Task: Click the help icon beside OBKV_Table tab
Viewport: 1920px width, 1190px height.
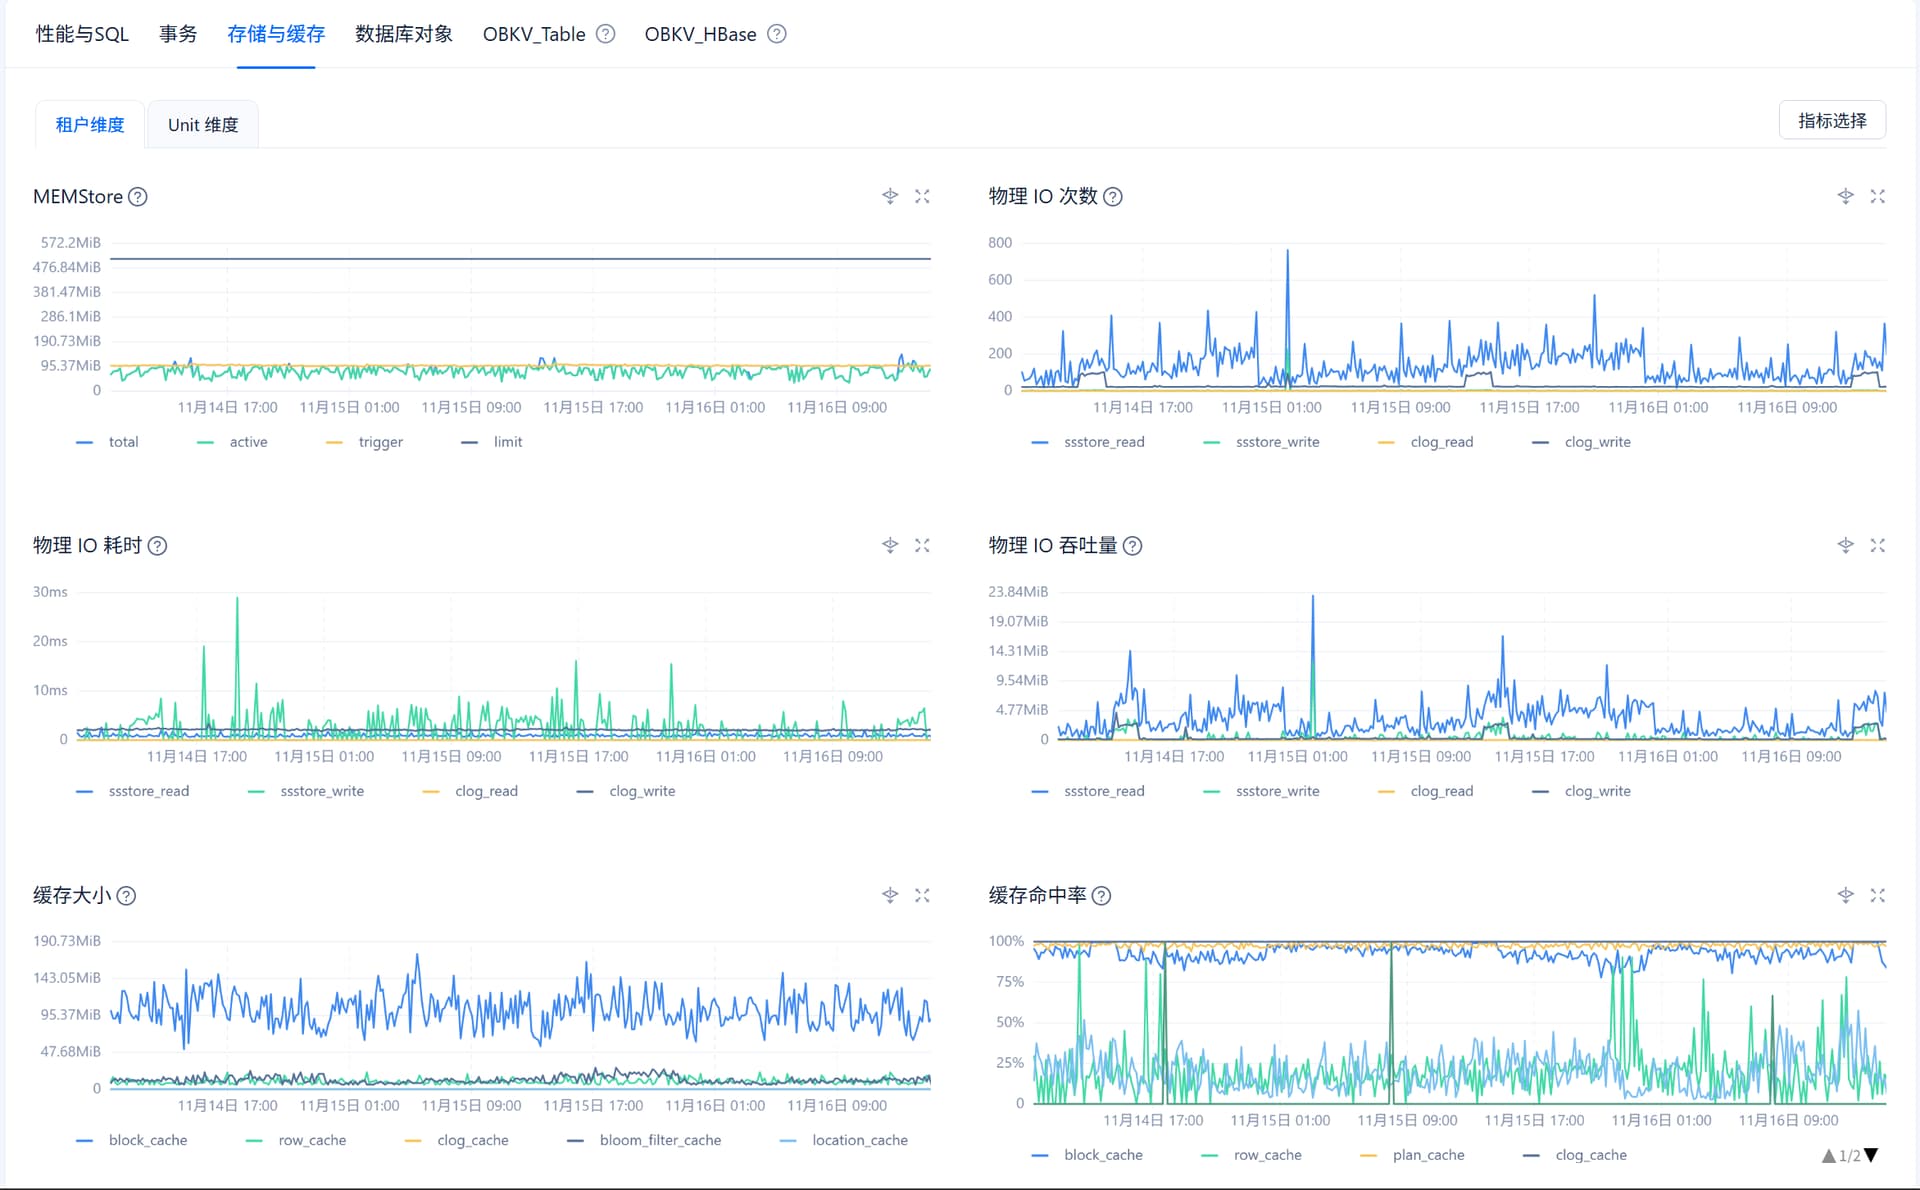Action: (605, 34)
